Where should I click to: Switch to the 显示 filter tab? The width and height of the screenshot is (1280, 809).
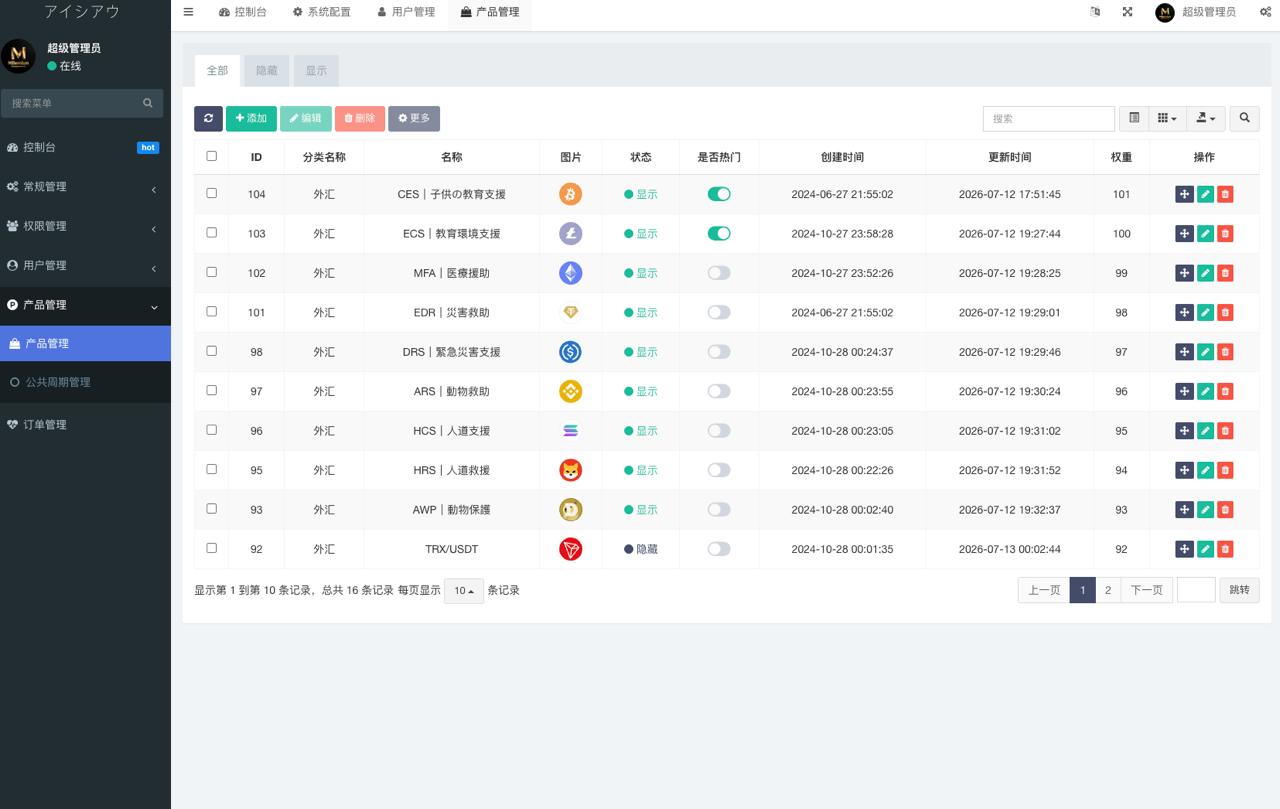[316, 71]
